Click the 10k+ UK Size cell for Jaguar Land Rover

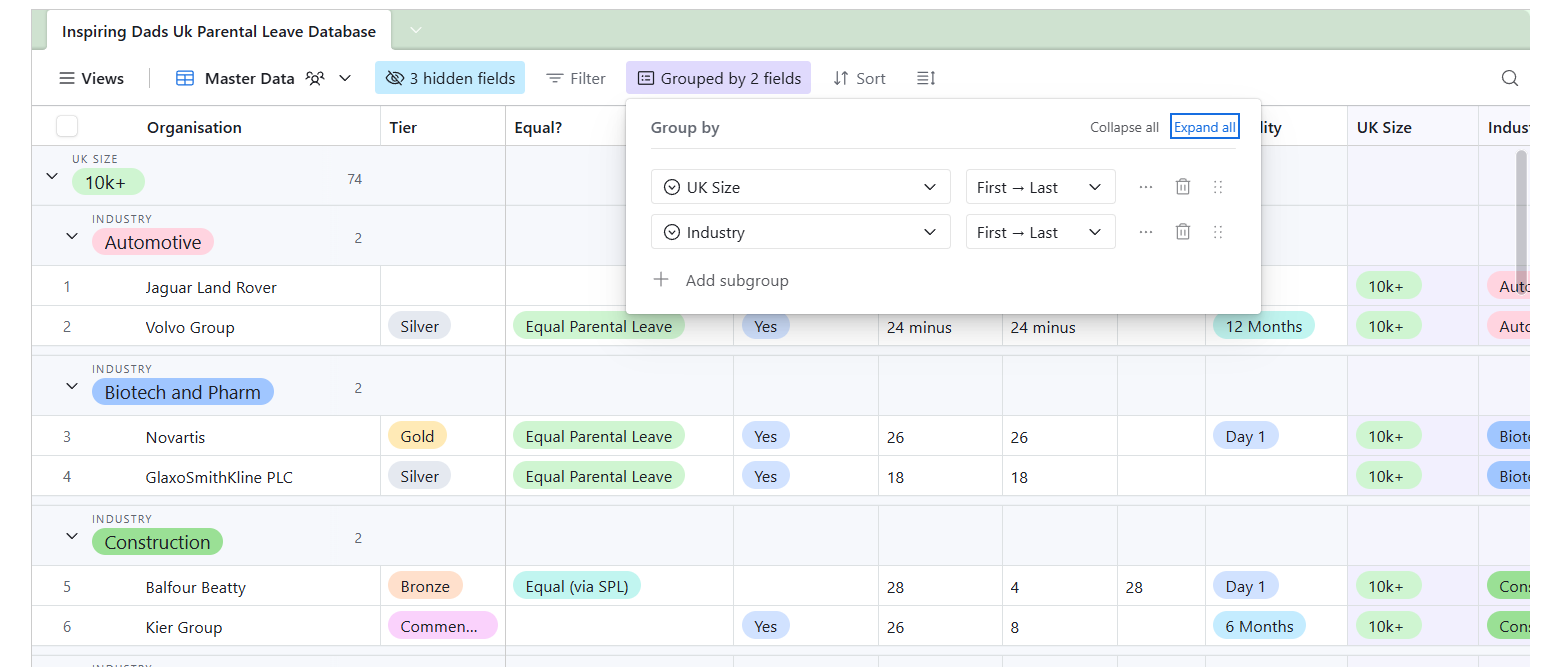(x=1387, y=286)
